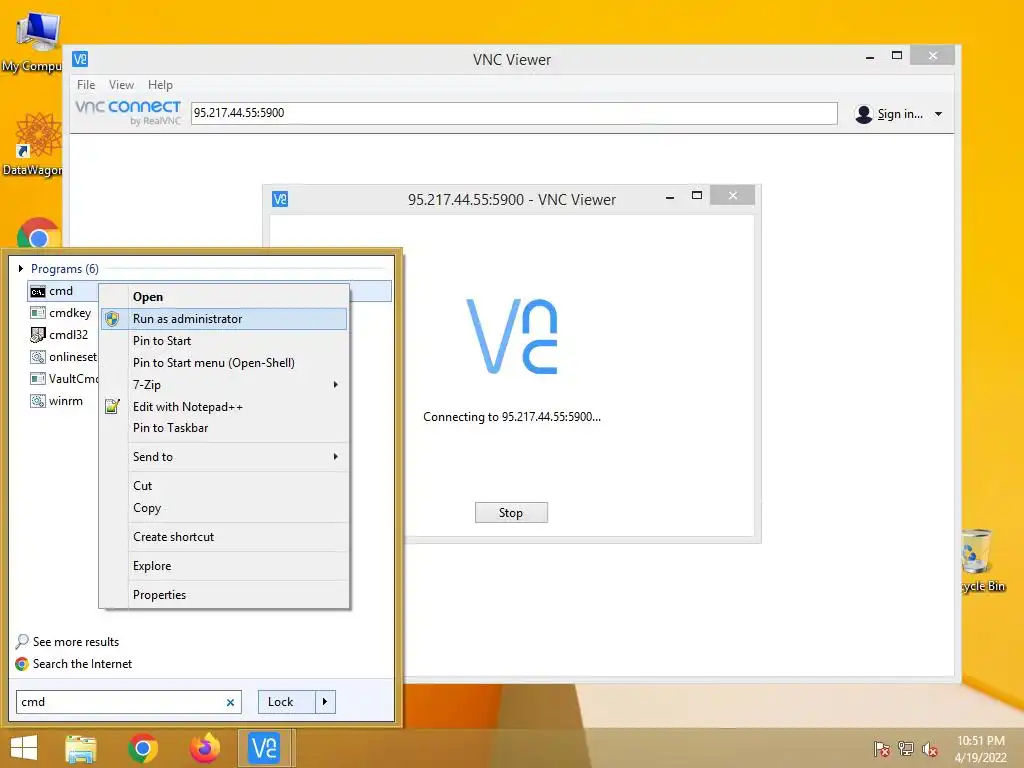Screen dimensions: 1024x768
Task: Click the user avatar beside Sign in
Action: click(x=863, y=114)
